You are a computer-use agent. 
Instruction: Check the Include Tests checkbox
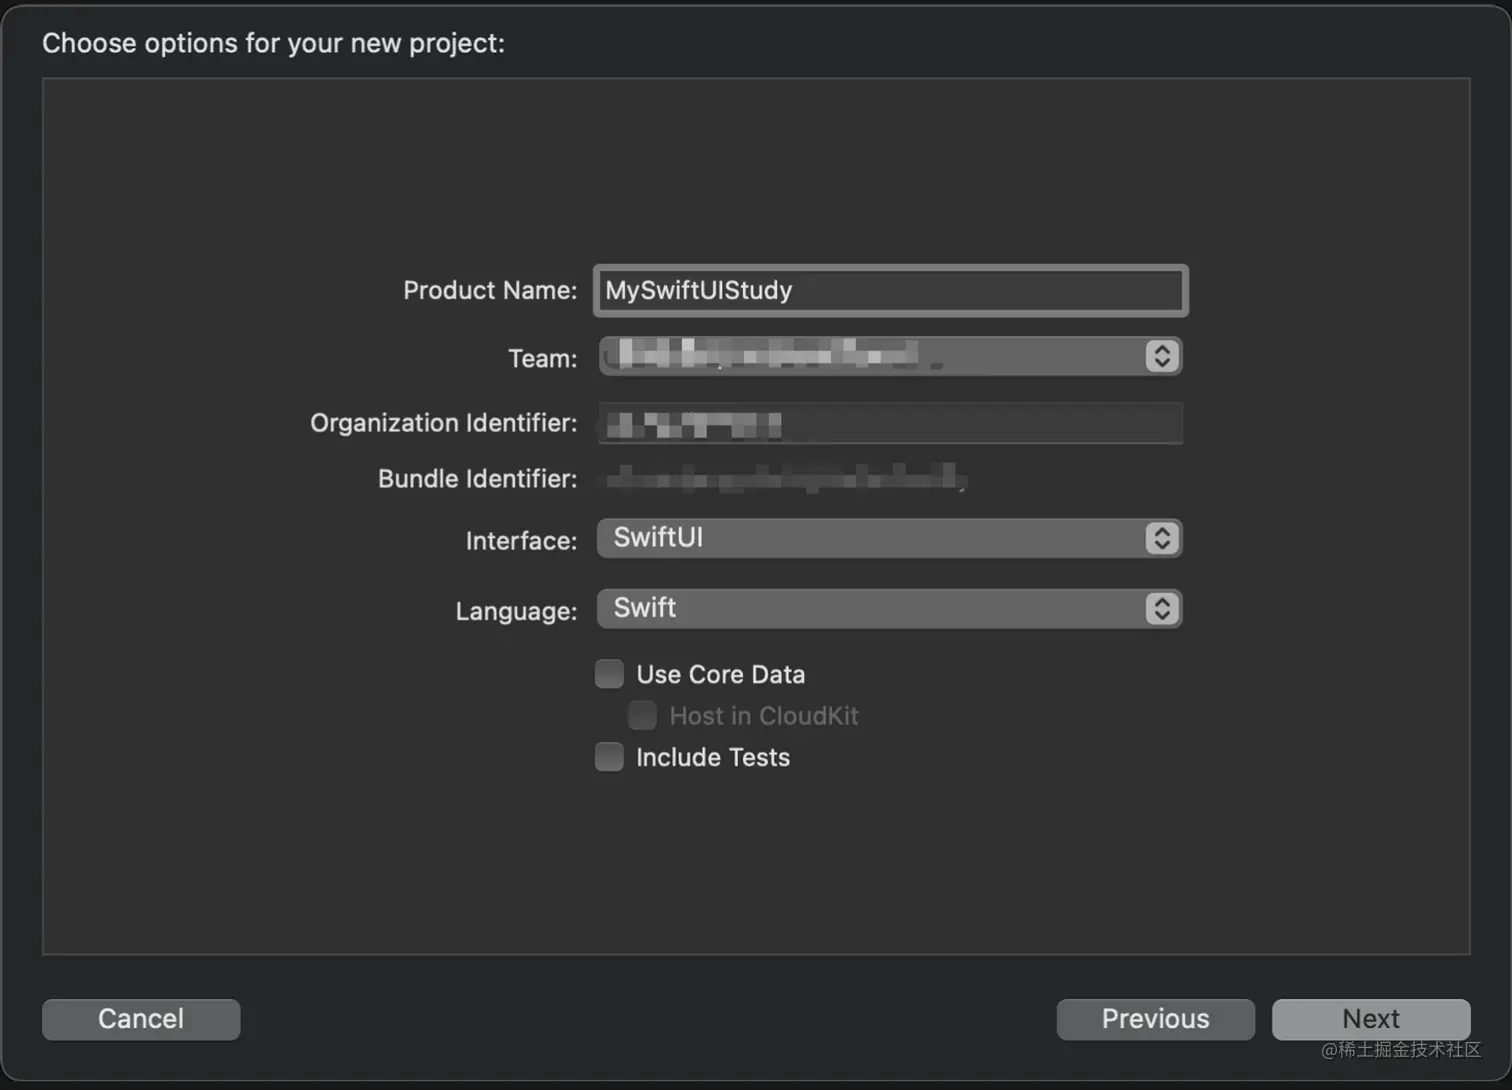[609, 757]
